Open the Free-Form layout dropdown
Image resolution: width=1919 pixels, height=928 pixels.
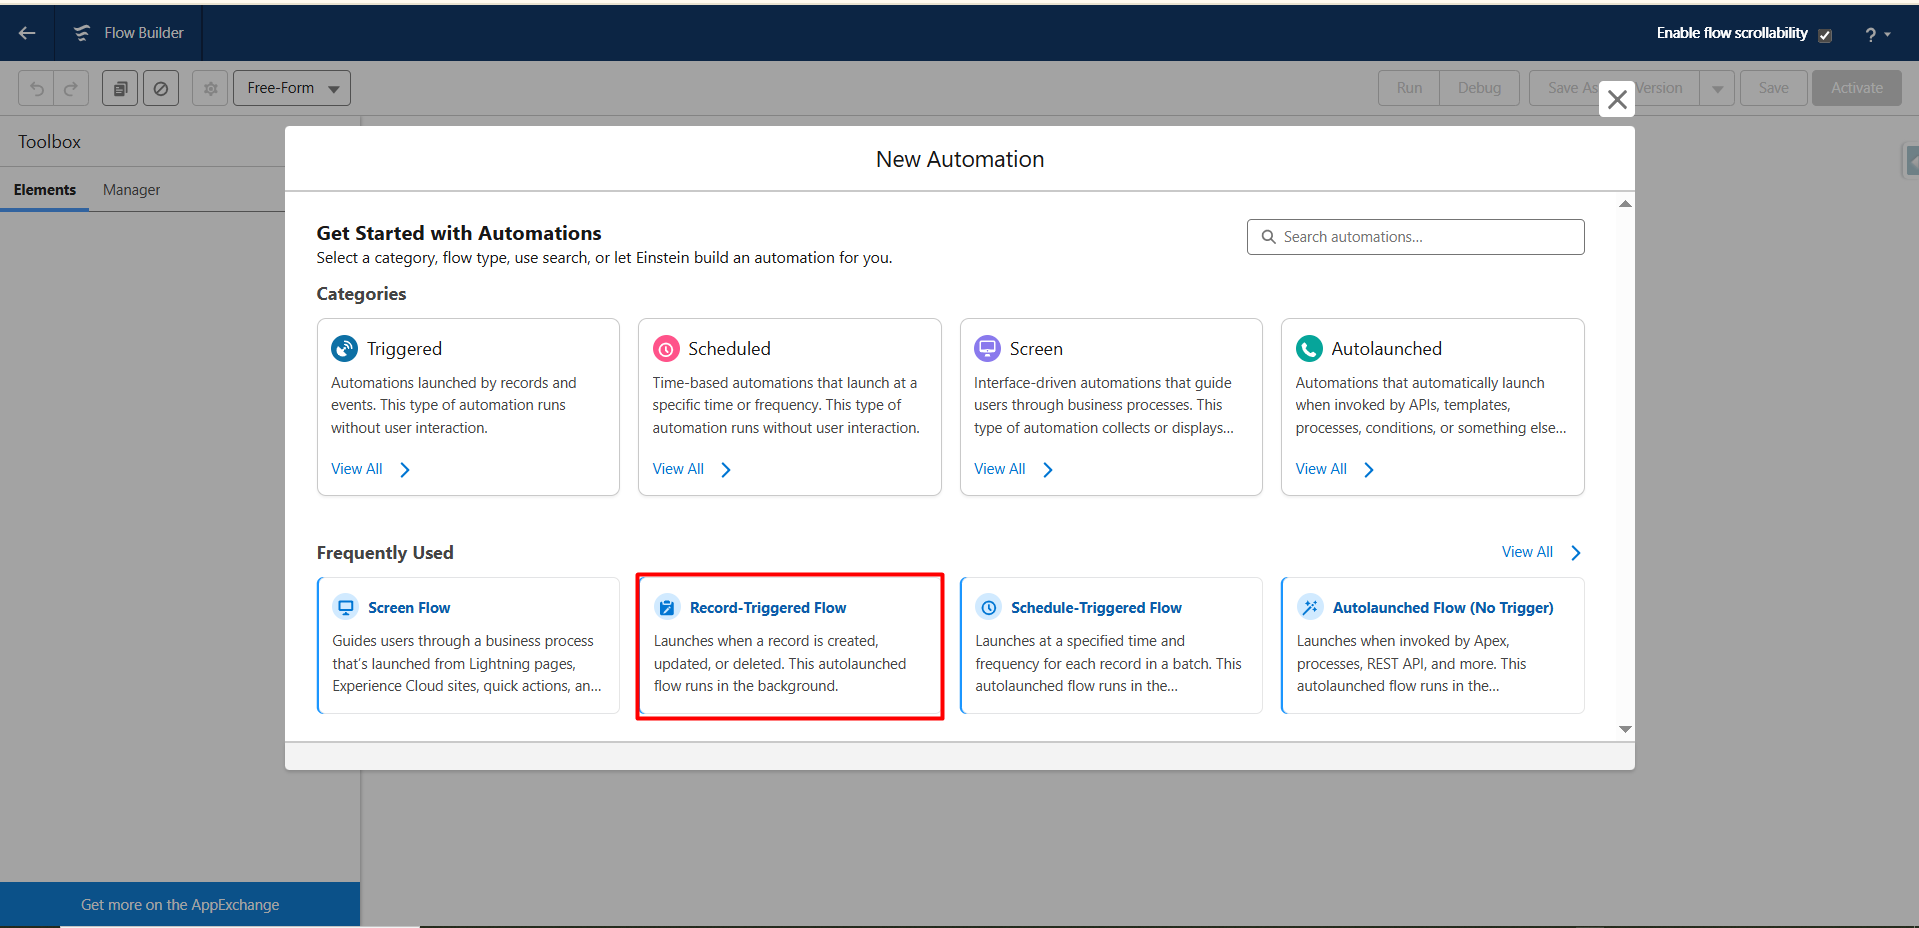point(292,88)
